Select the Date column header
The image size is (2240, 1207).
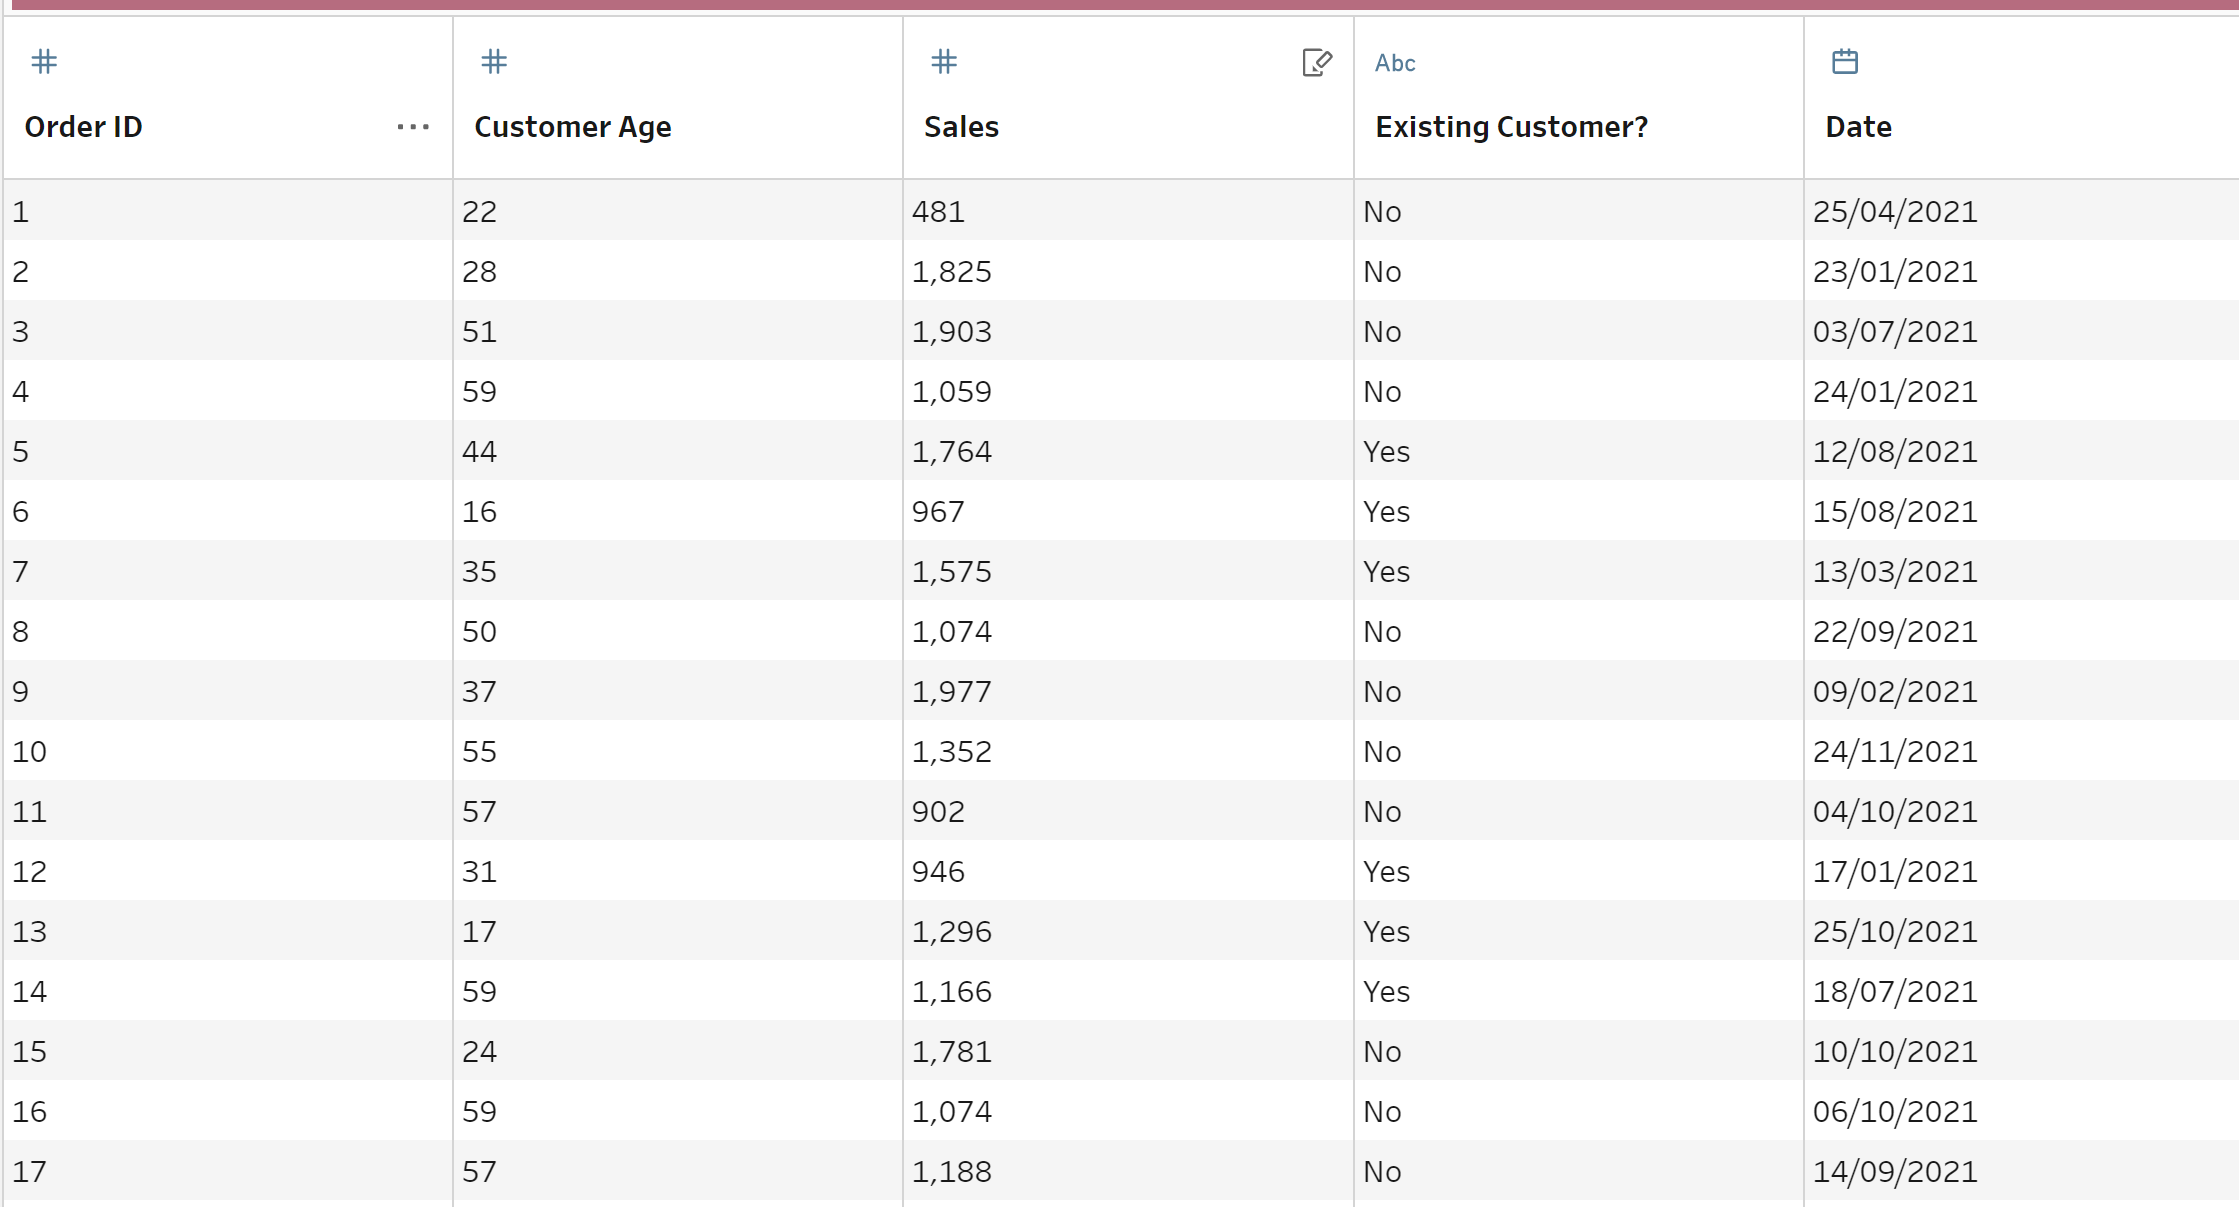[x=1858, y=127]
